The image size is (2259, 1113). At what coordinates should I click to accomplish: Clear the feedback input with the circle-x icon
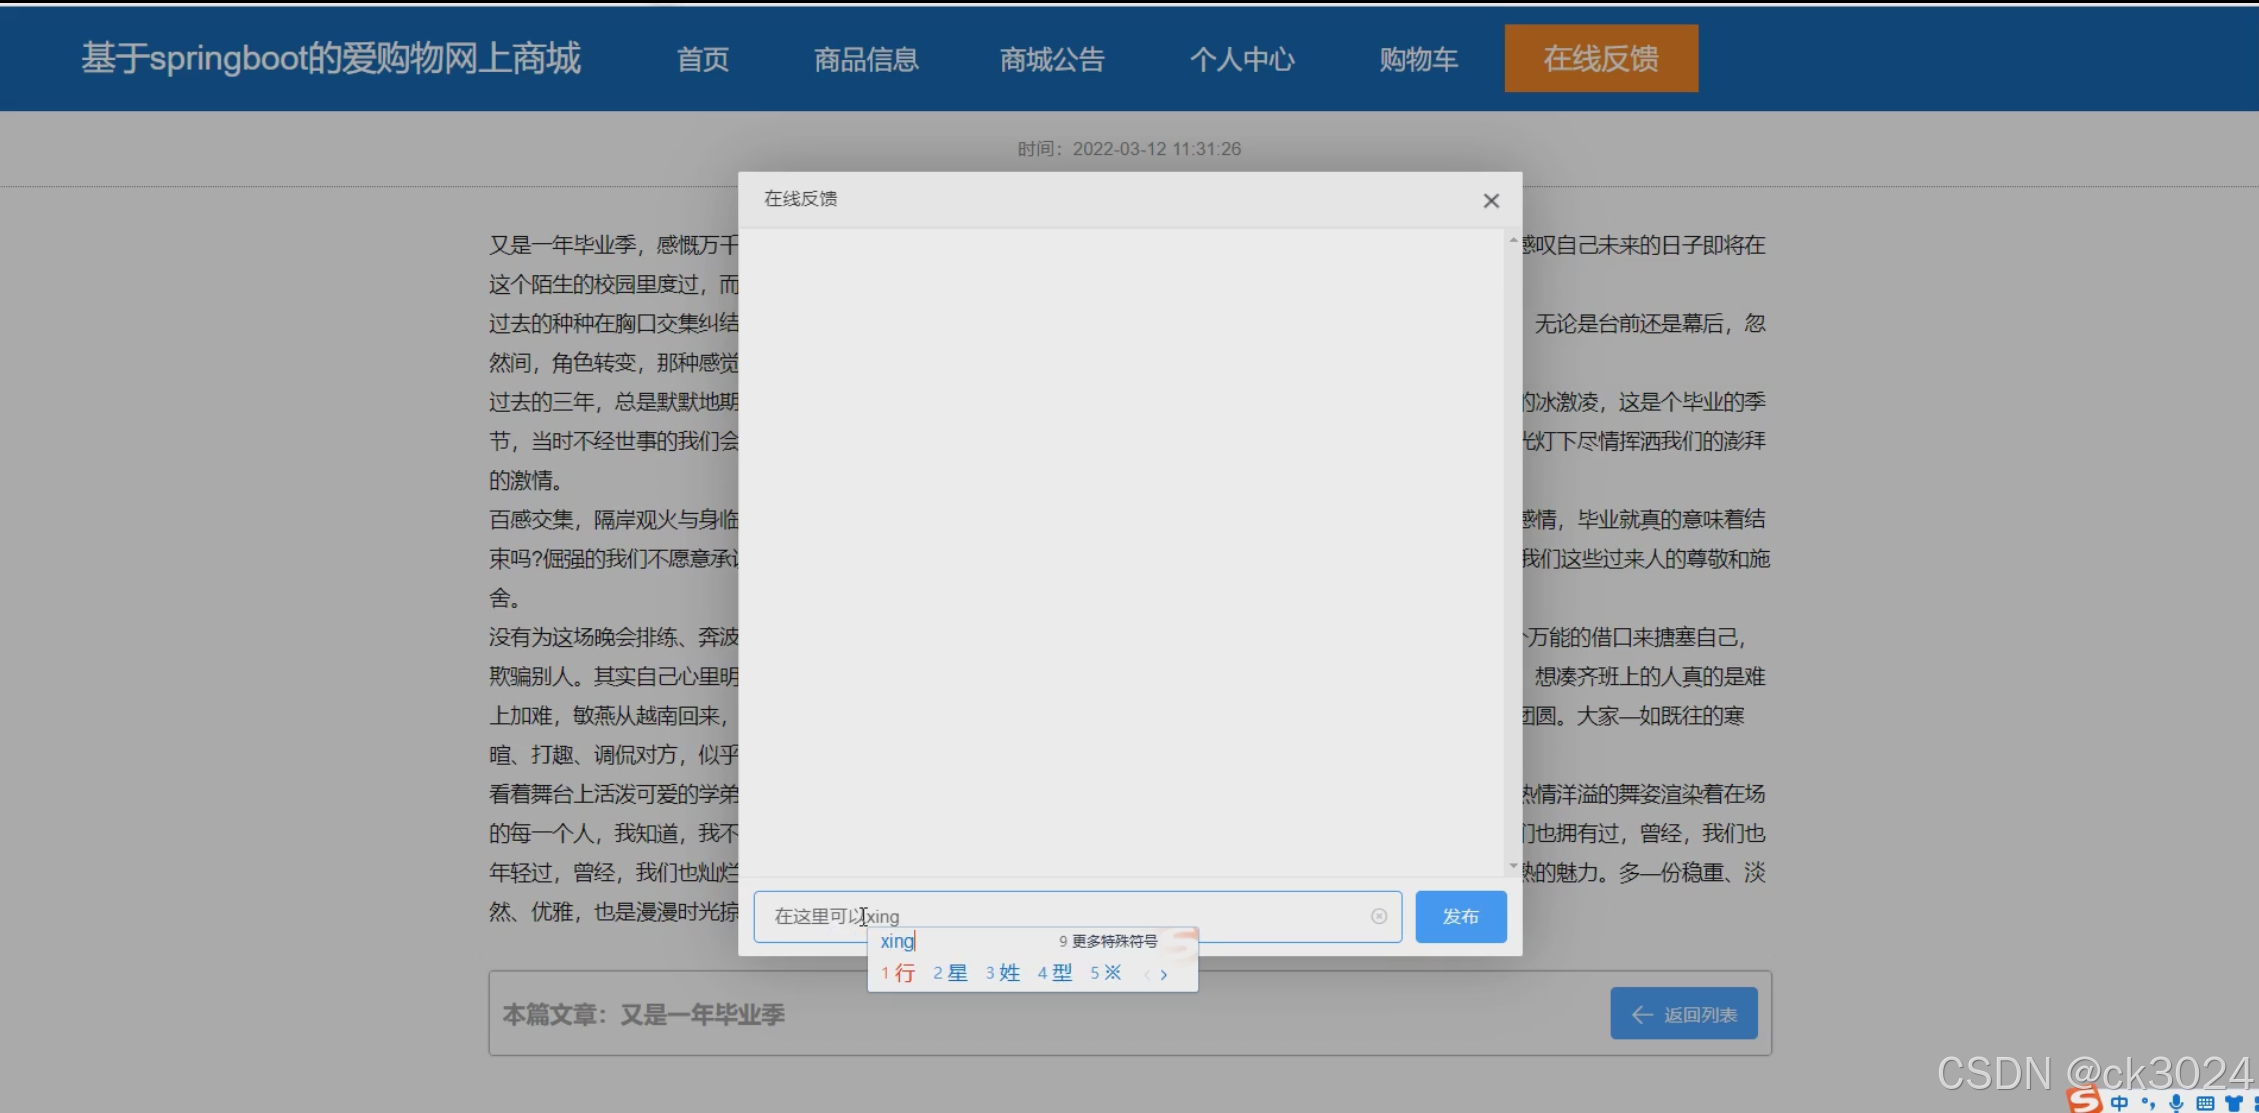point(1379,916)
